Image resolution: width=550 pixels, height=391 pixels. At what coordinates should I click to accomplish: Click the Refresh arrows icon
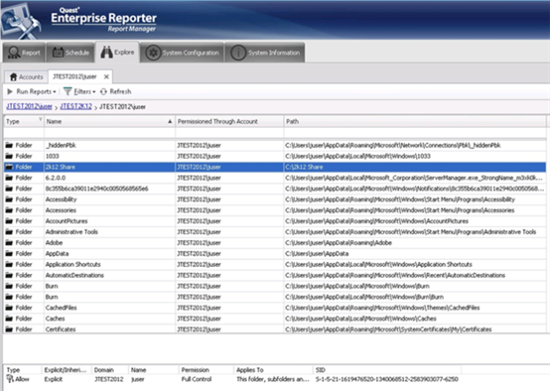103,92
